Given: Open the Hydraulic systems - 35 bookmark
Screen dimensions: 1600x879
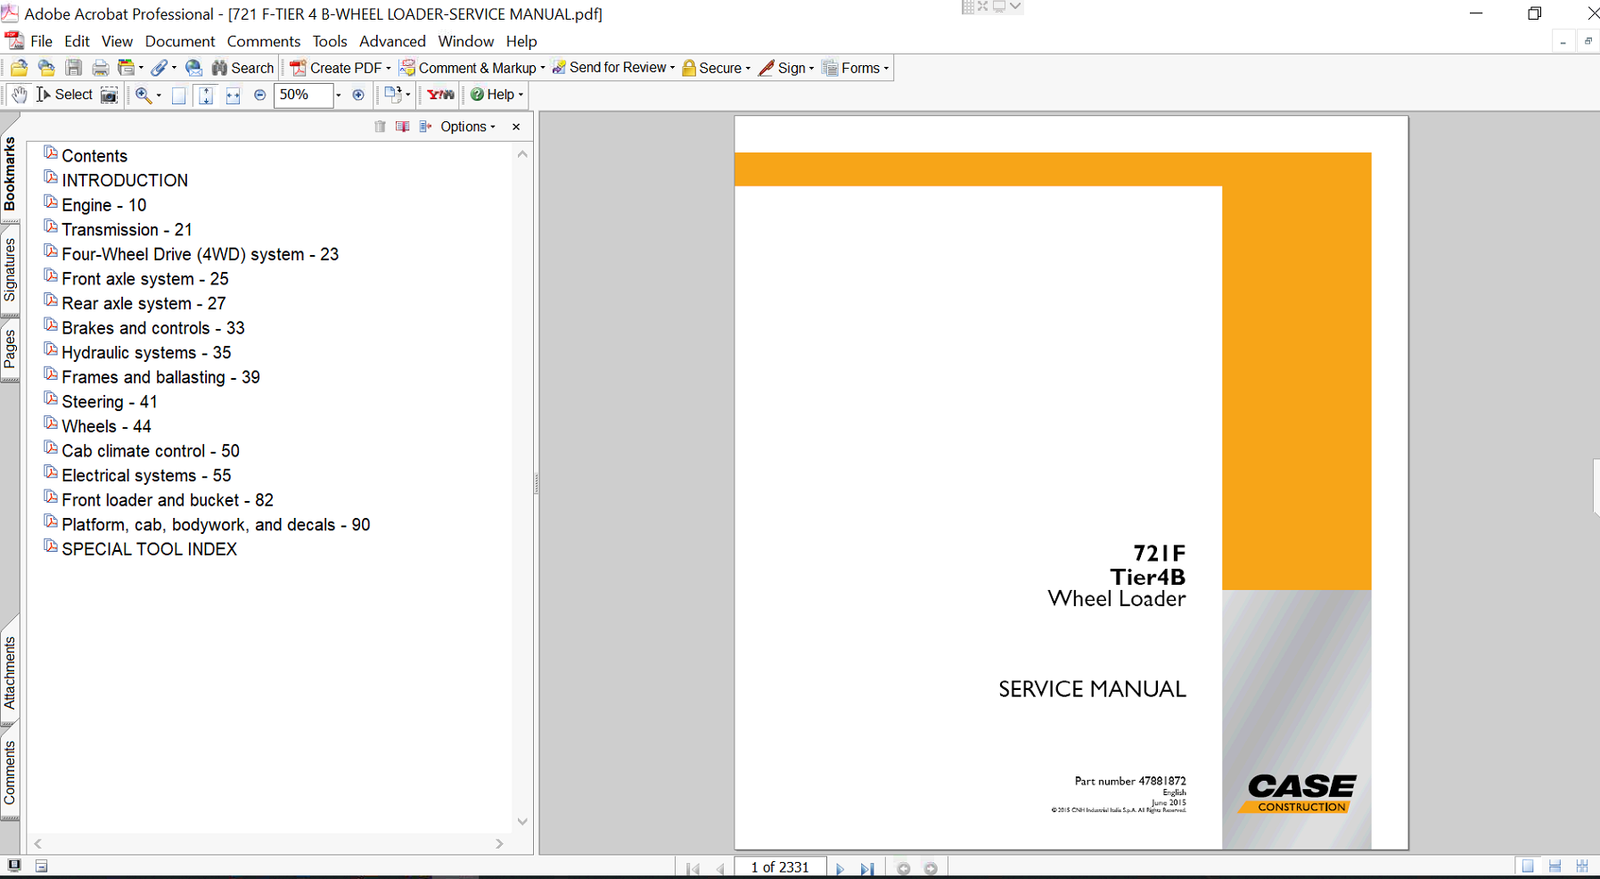Looking at the screenshot, I should pos(146,353).
